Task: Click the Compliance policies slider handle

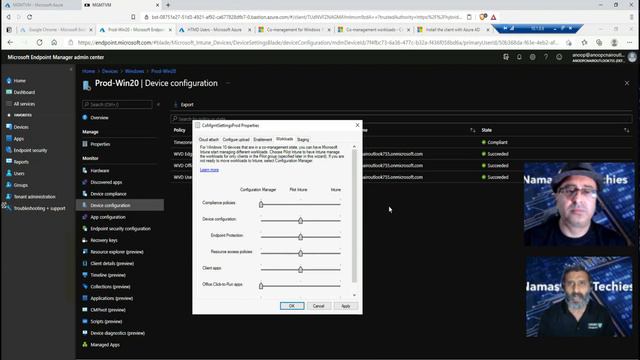Action: point(261,204)
